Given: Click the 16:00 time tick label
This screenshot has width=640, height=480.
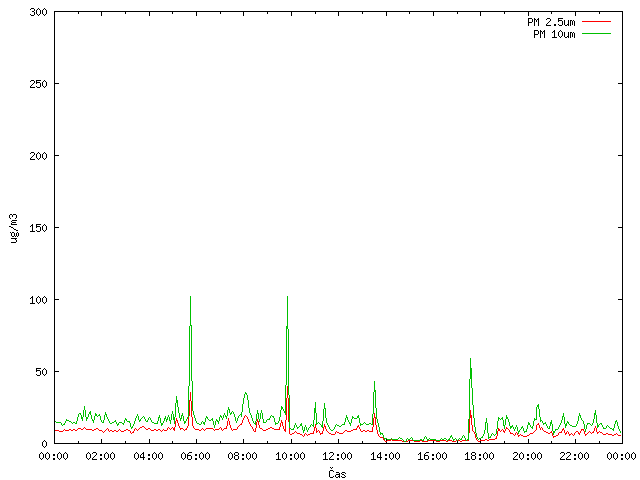Looking at the screenshot, I should click(x=433, y=456).
